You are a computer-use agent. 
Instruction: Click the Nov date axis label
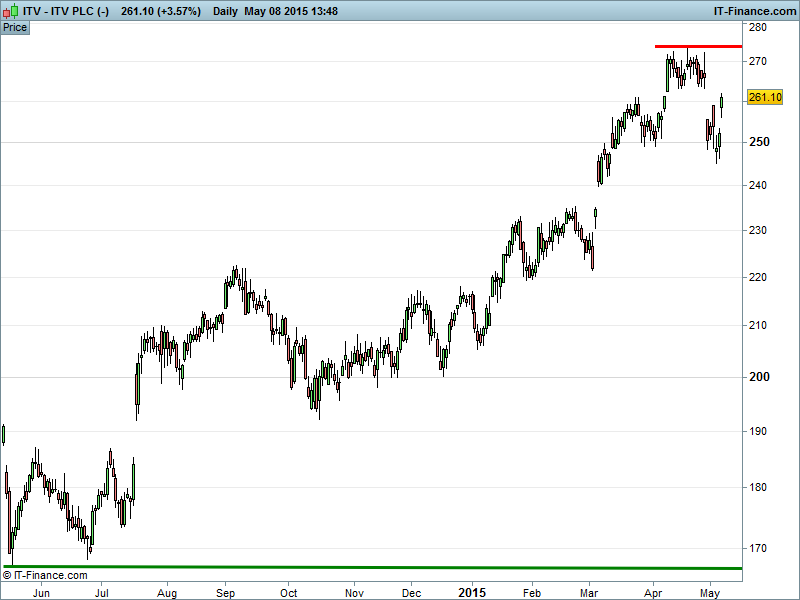tap(354, 593)
